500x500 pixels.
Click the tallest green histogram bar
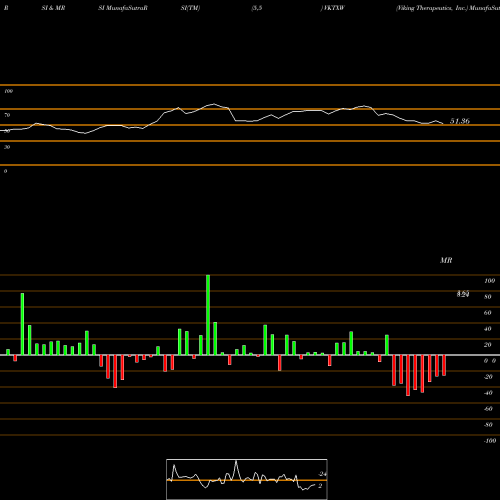[208, 315]
